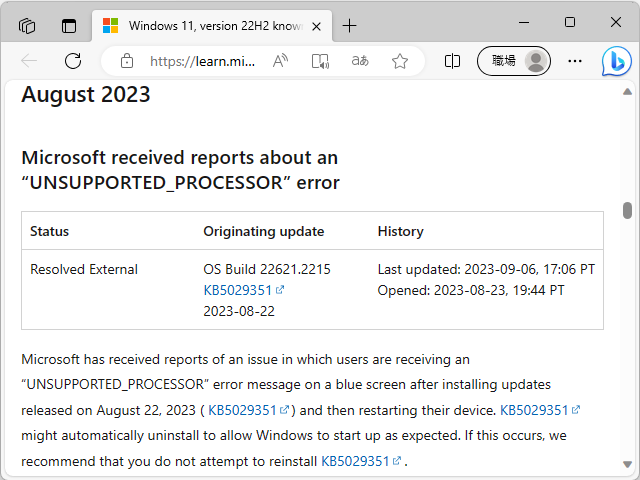Click 'Last updated: 2023-09-06, 17:06 PT'
Screen dimensions: 640x480
[x=486, y=269]
